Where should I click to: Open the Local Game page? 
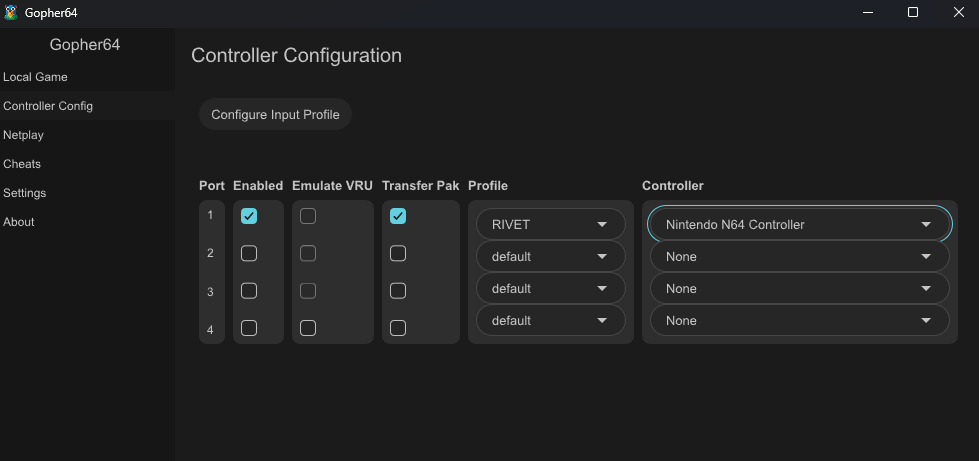(x=36, y=77)
